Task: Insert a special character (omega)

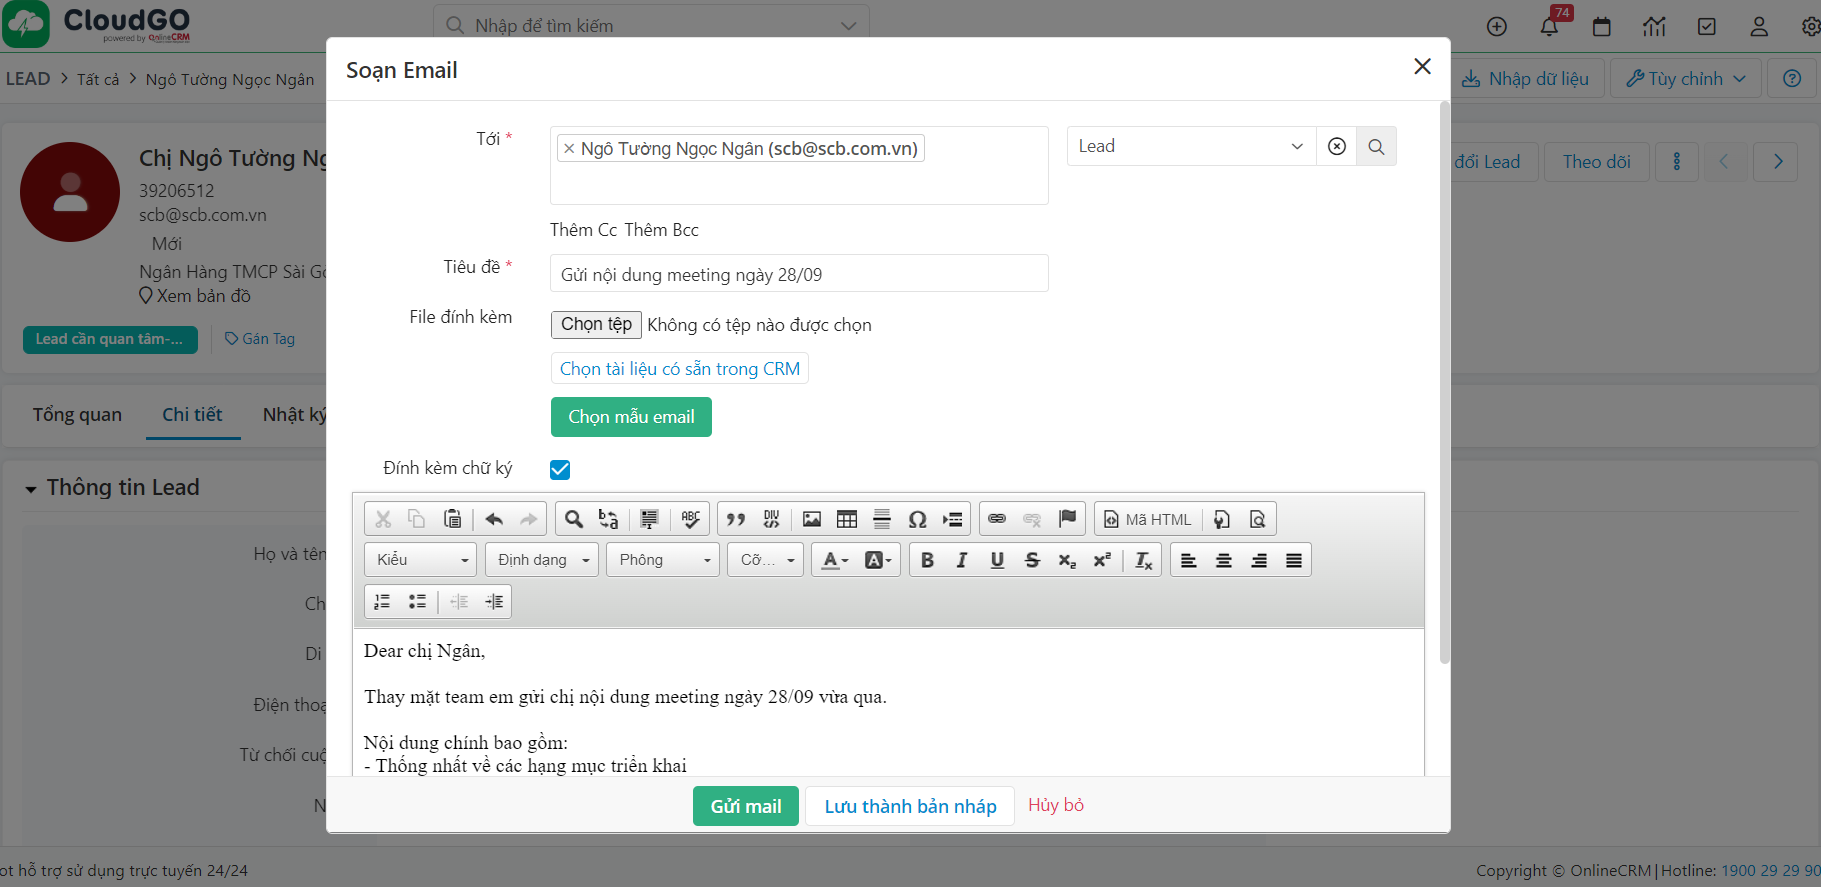Action: 917,519
